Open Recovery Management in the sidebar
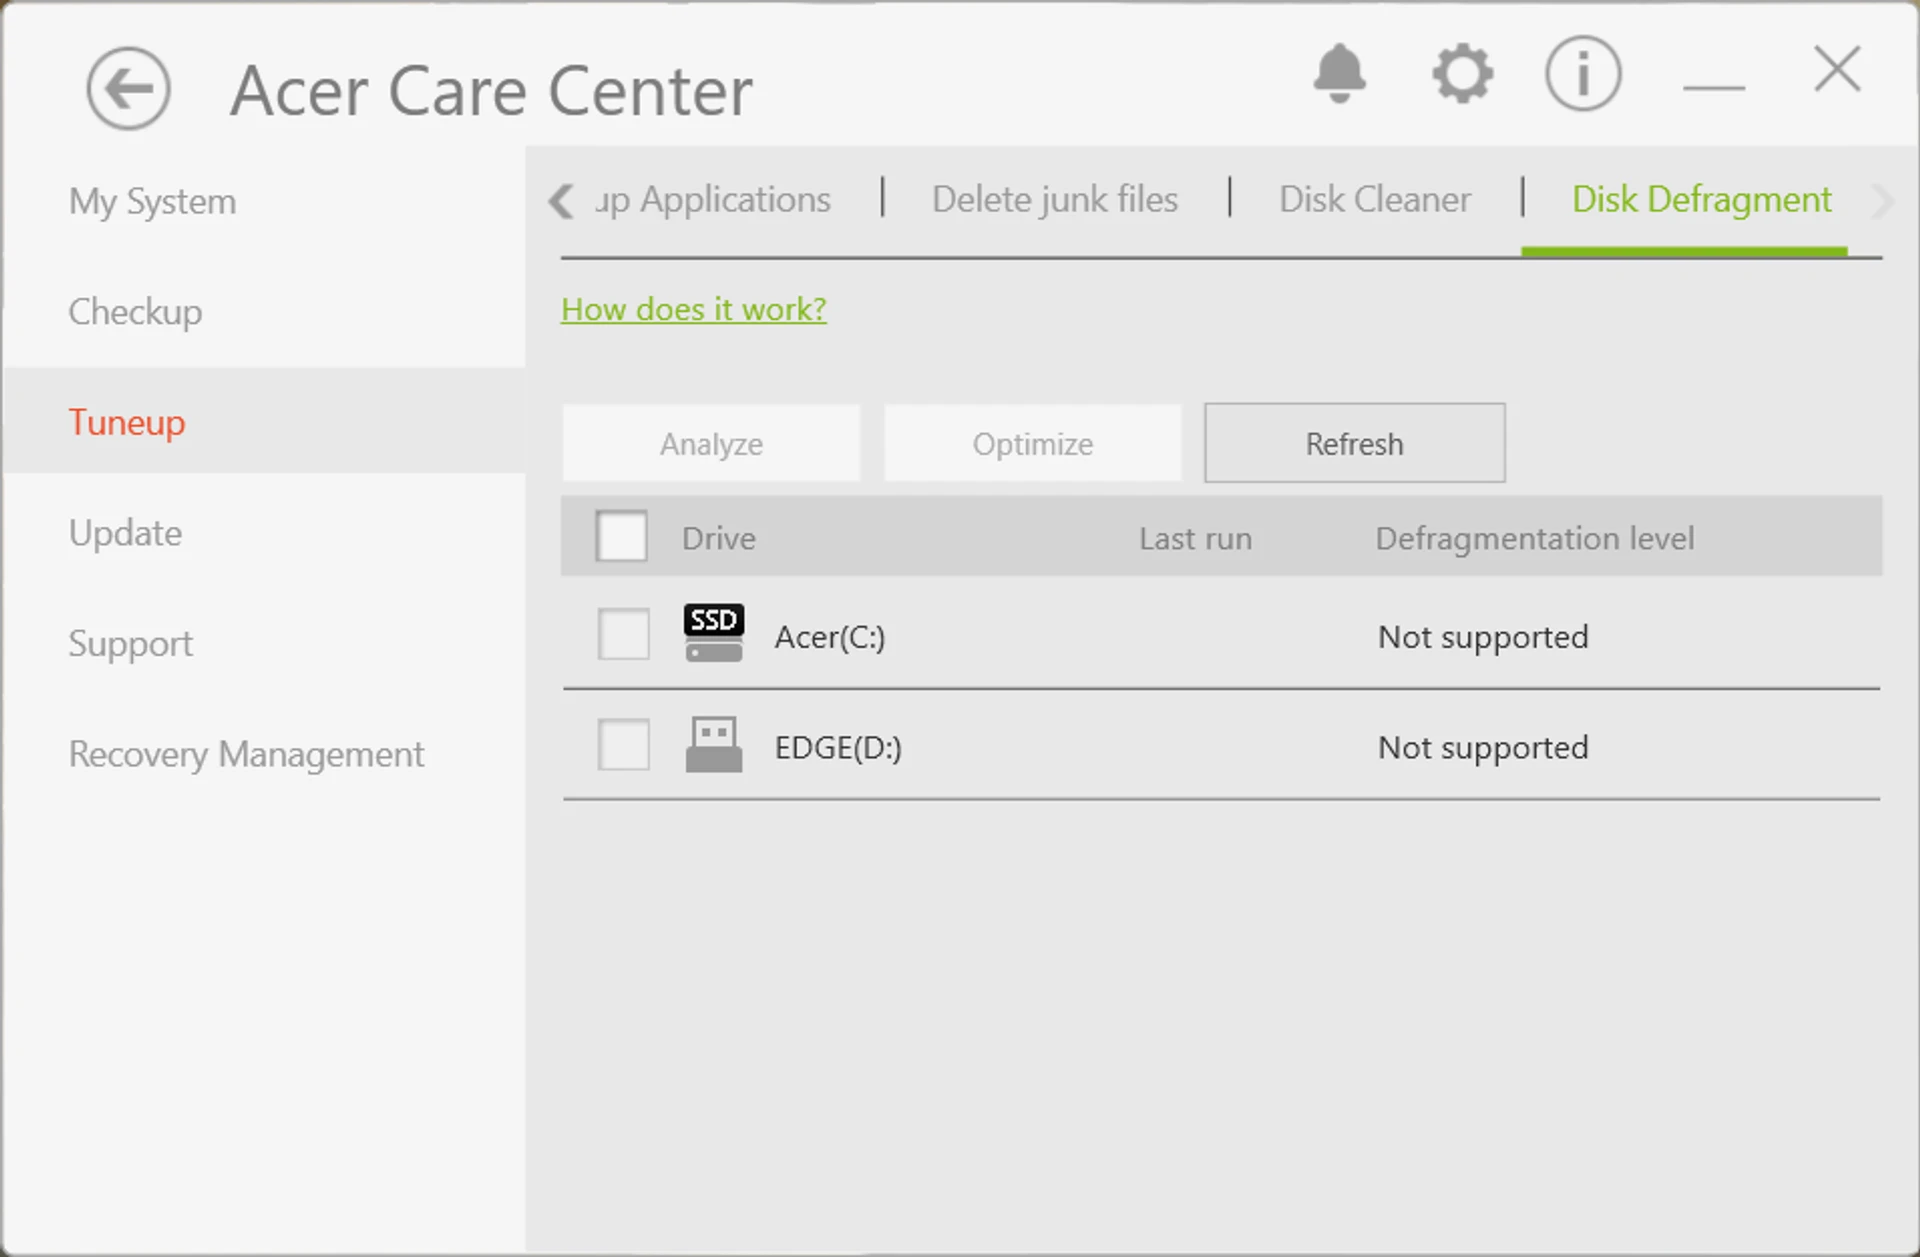The height and width of the screenshot is (1257, 1920). click(246, 754)
